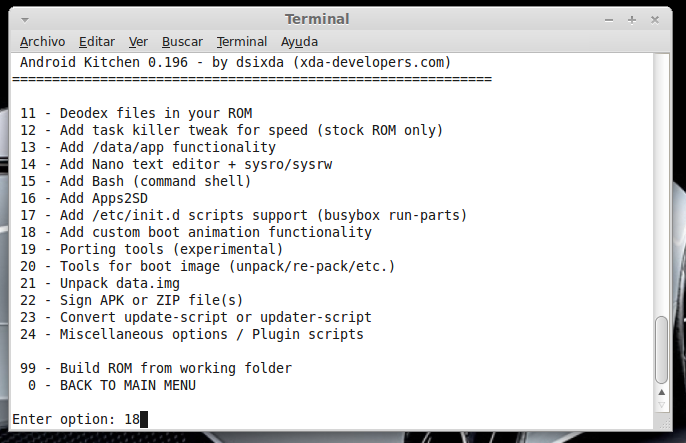Open the Archivo menu
The image size is (686, 443).
(x=42, y=41)
